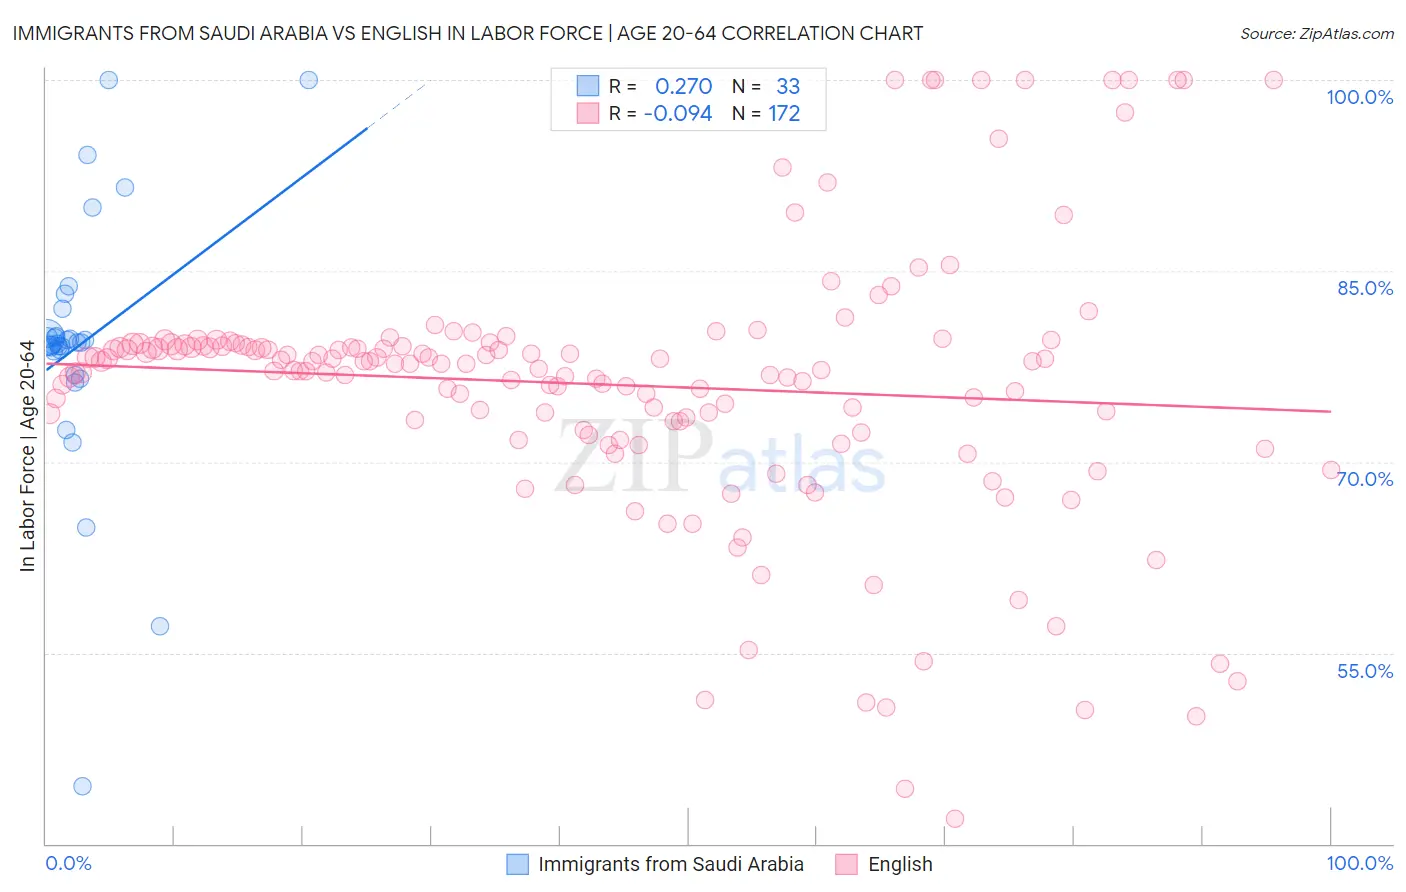Click the 'English' legend label
This screenshot has width=1406, height=892.
point(900,864)
